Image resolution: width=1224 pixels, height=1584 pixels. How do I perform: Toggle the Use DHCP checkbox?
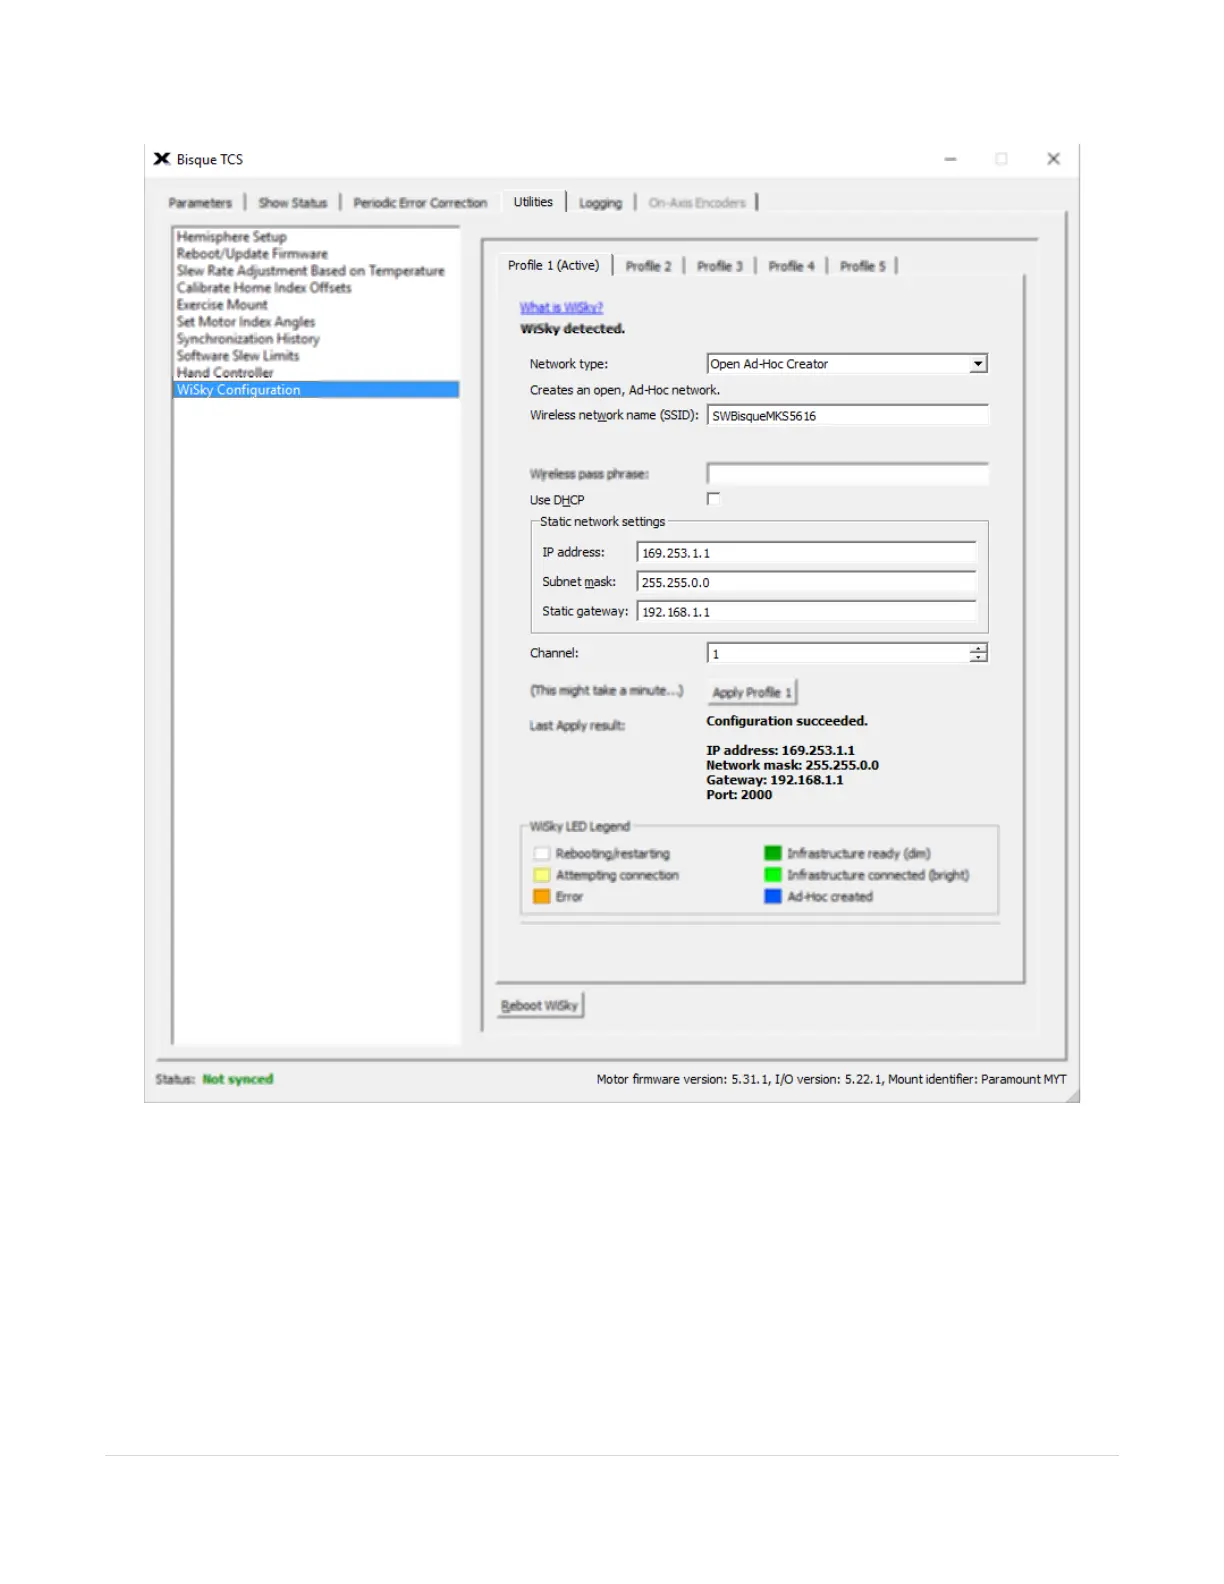coord(713,499)
